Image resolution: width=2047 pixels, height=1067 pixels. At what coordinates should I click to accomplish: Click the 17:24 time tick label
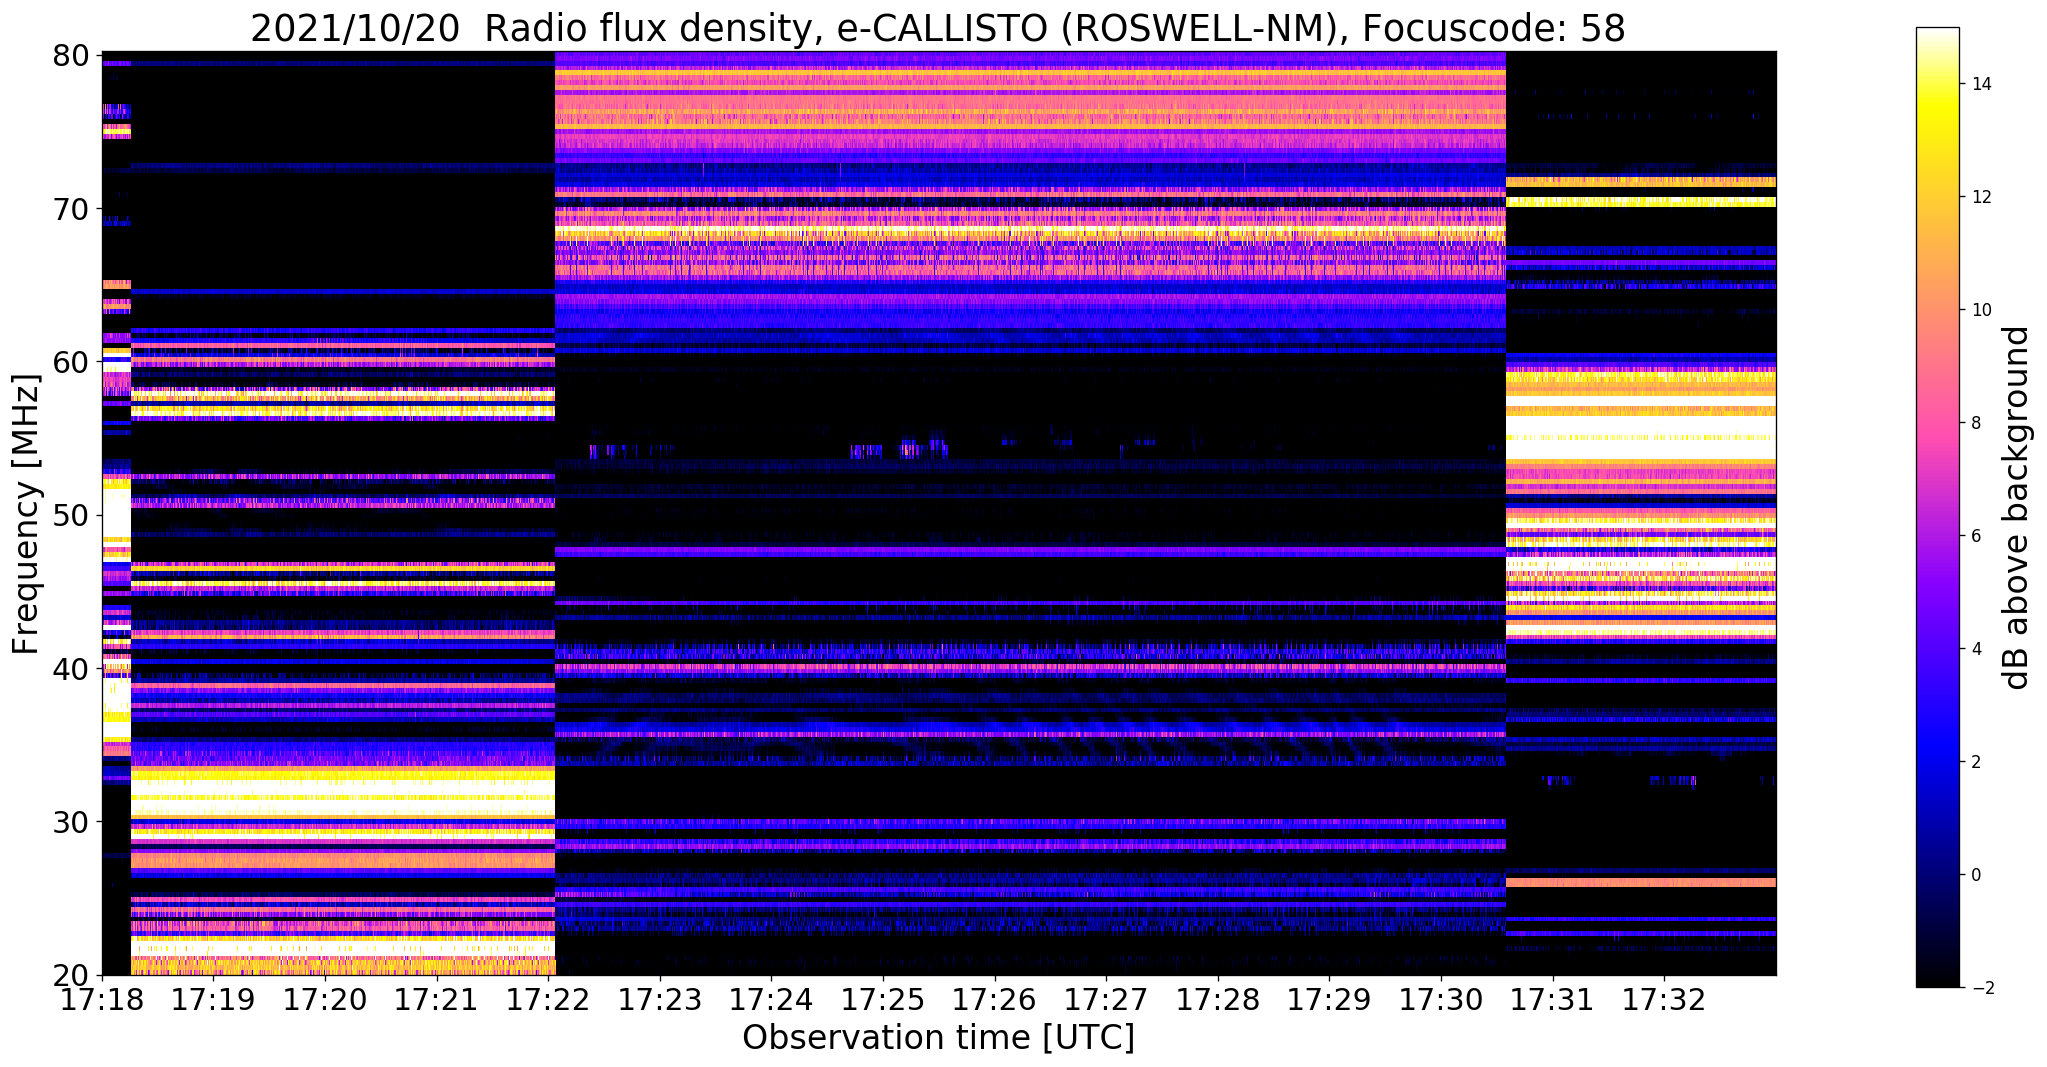pyautogui.click(x=771, y=1000)
